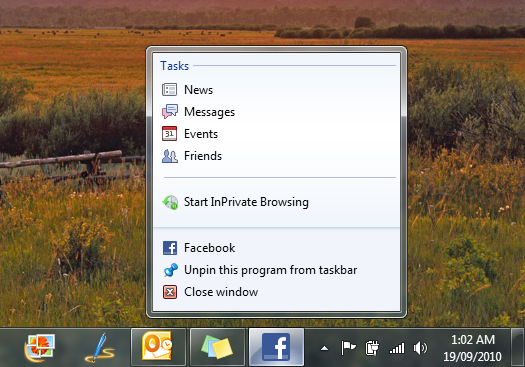The width and height of the screenshot is (525, 367).
Task: Click the power plug battery tray icon
Action: coord(372,348)
